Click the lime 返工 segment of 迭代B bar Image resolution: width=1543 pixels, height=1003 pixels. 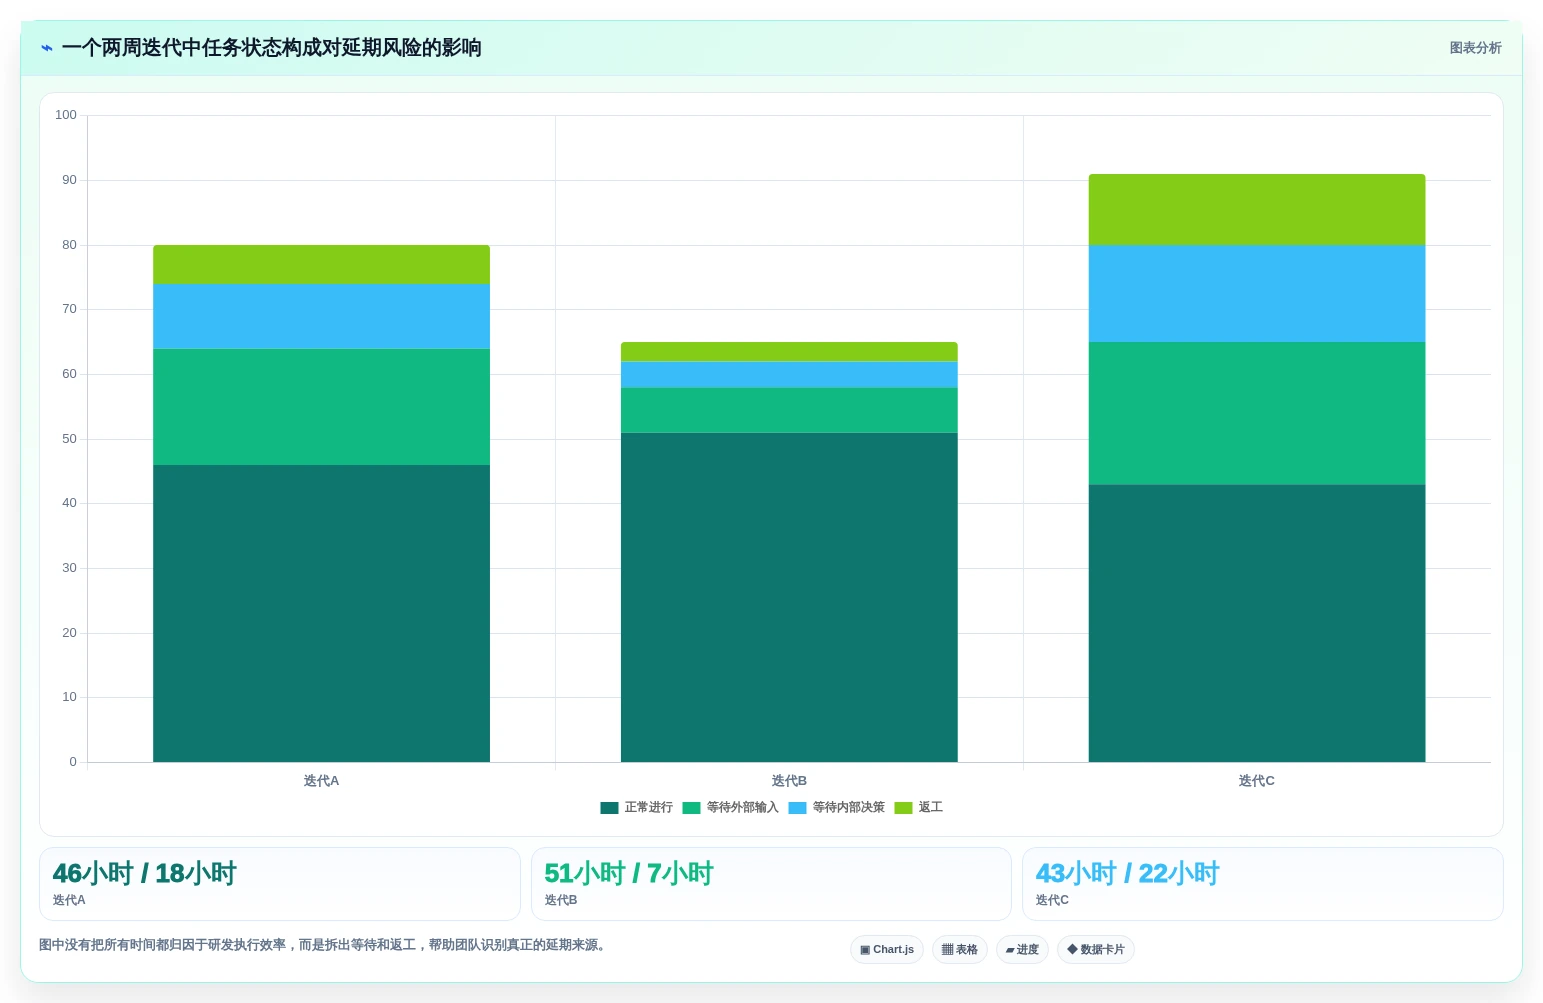[789, 352]
